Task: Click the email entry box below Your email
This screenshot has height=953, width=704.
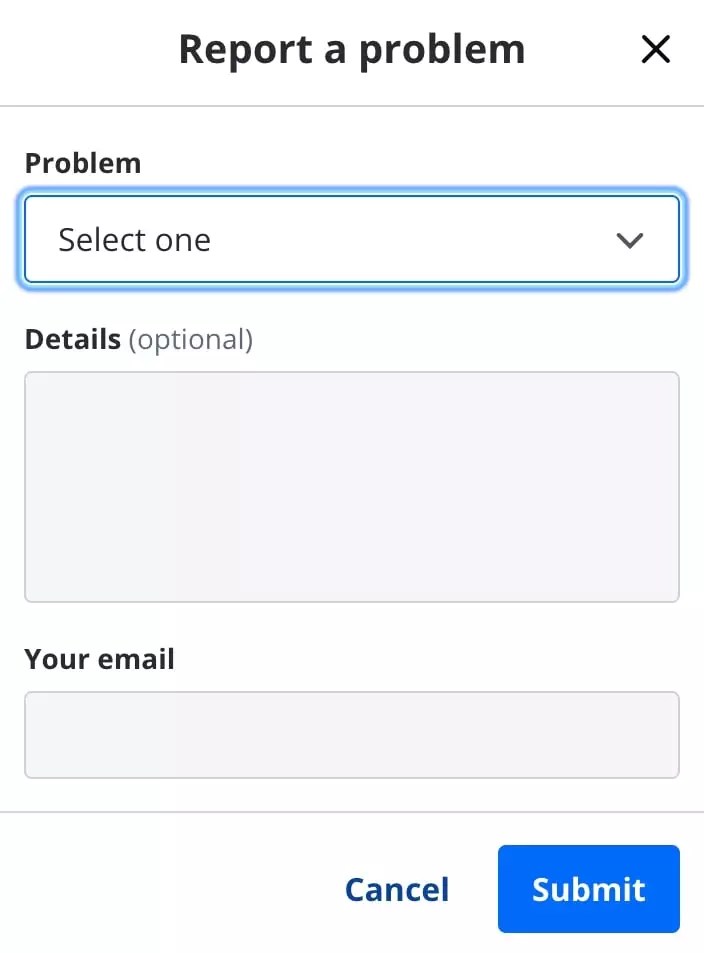Action: coord(352,734)
